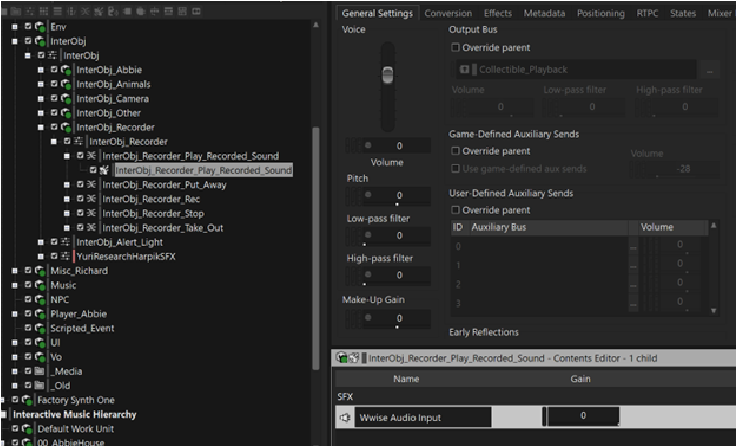The height and width of the screenshot is (446, 736).
Task: Click the work unit icon beside NPC
Action: 40,300
